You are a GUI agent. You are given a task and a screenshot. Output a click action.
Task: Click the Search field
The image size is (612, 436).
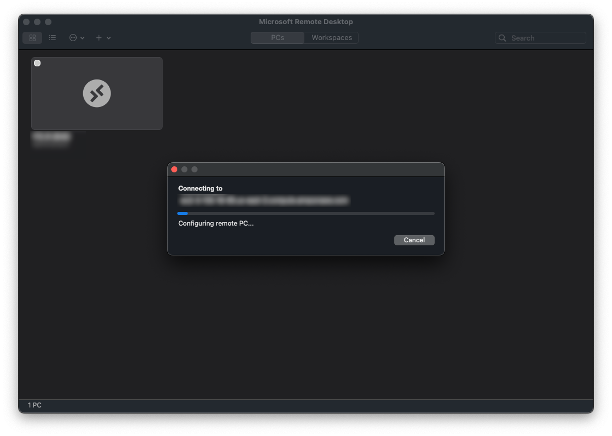click(541, 38)
